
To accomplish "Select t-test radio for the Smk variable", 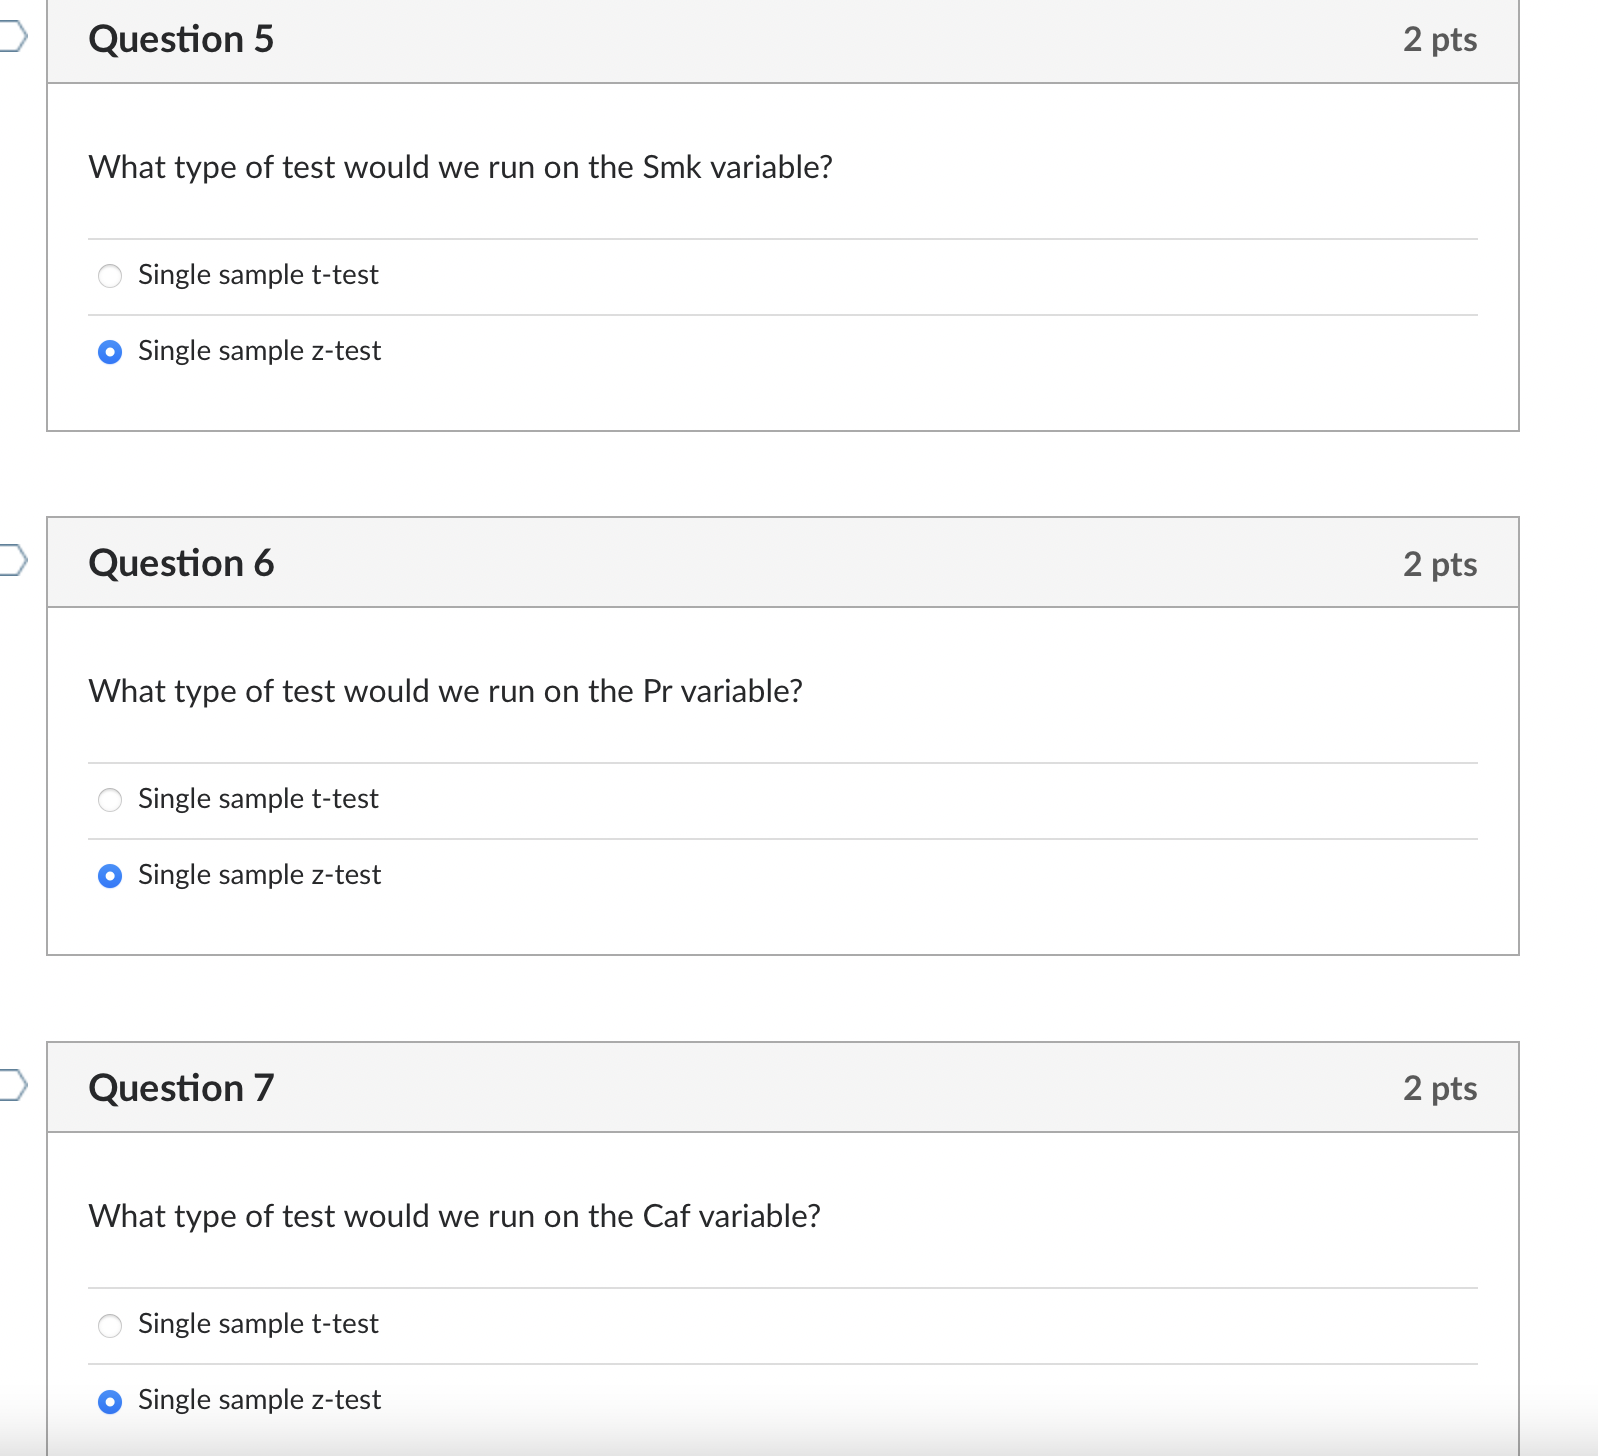I will 110,276.
